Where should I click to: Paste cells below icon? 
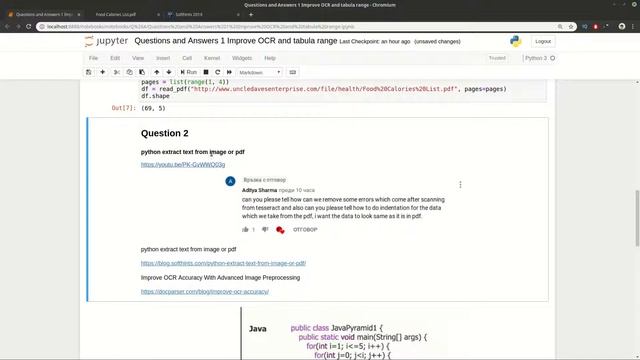(142, 72)
